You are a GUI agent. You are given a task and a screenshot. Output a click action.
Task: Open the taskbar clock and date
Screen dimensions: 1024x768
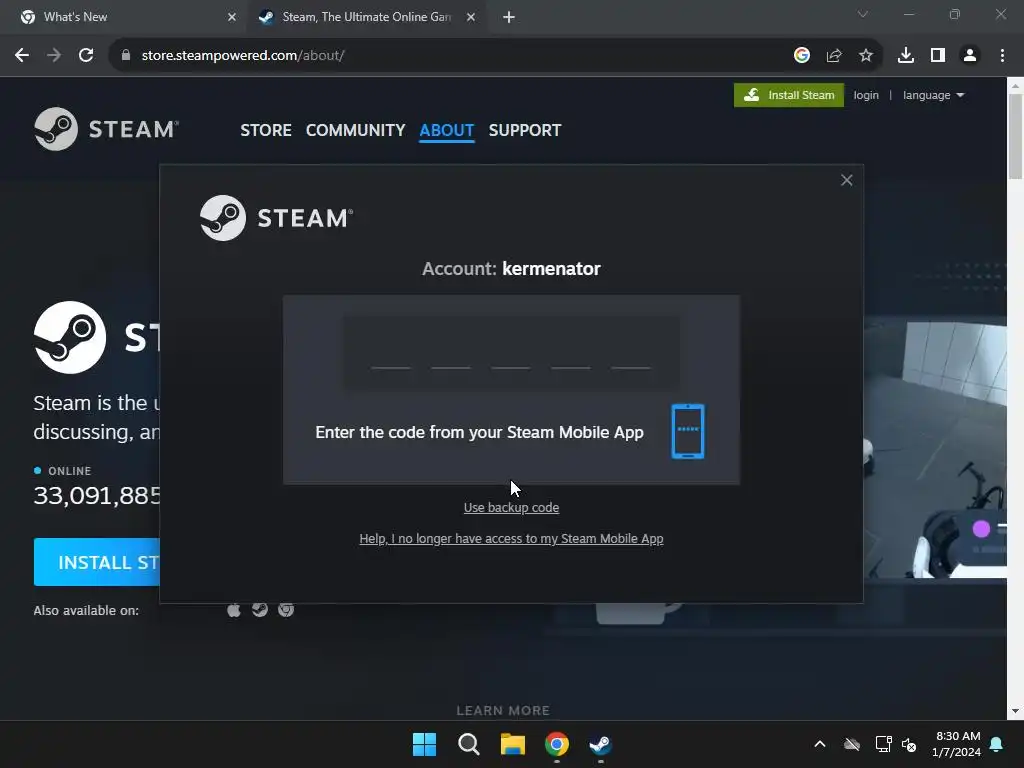[x=957, y=744]
